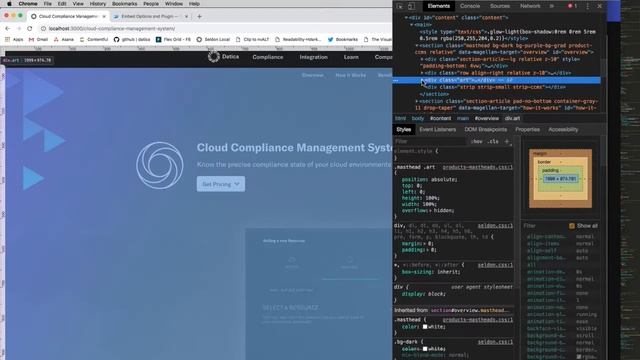Toggle the .hov element state button
The image size is (640, 360).
coord(476,141)
